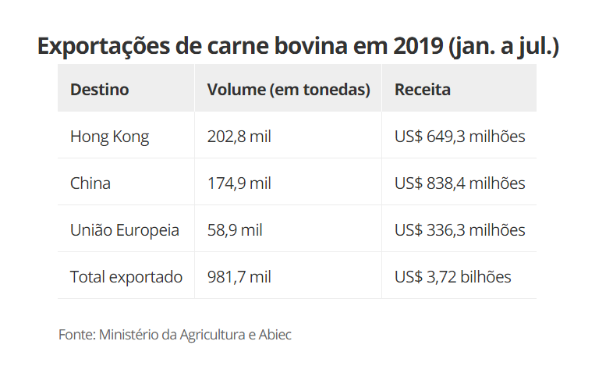Click the 202,8 mil volume cell

coord(239,136)
